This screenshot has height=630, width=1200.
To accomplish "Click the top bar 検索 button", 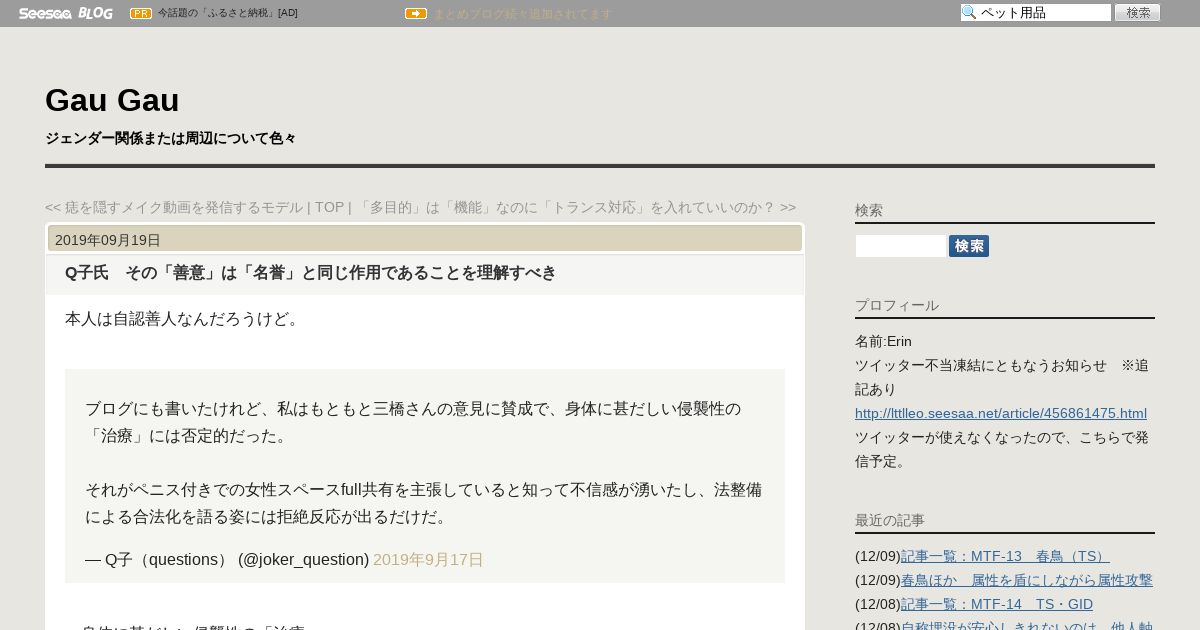I will 1137,13.
